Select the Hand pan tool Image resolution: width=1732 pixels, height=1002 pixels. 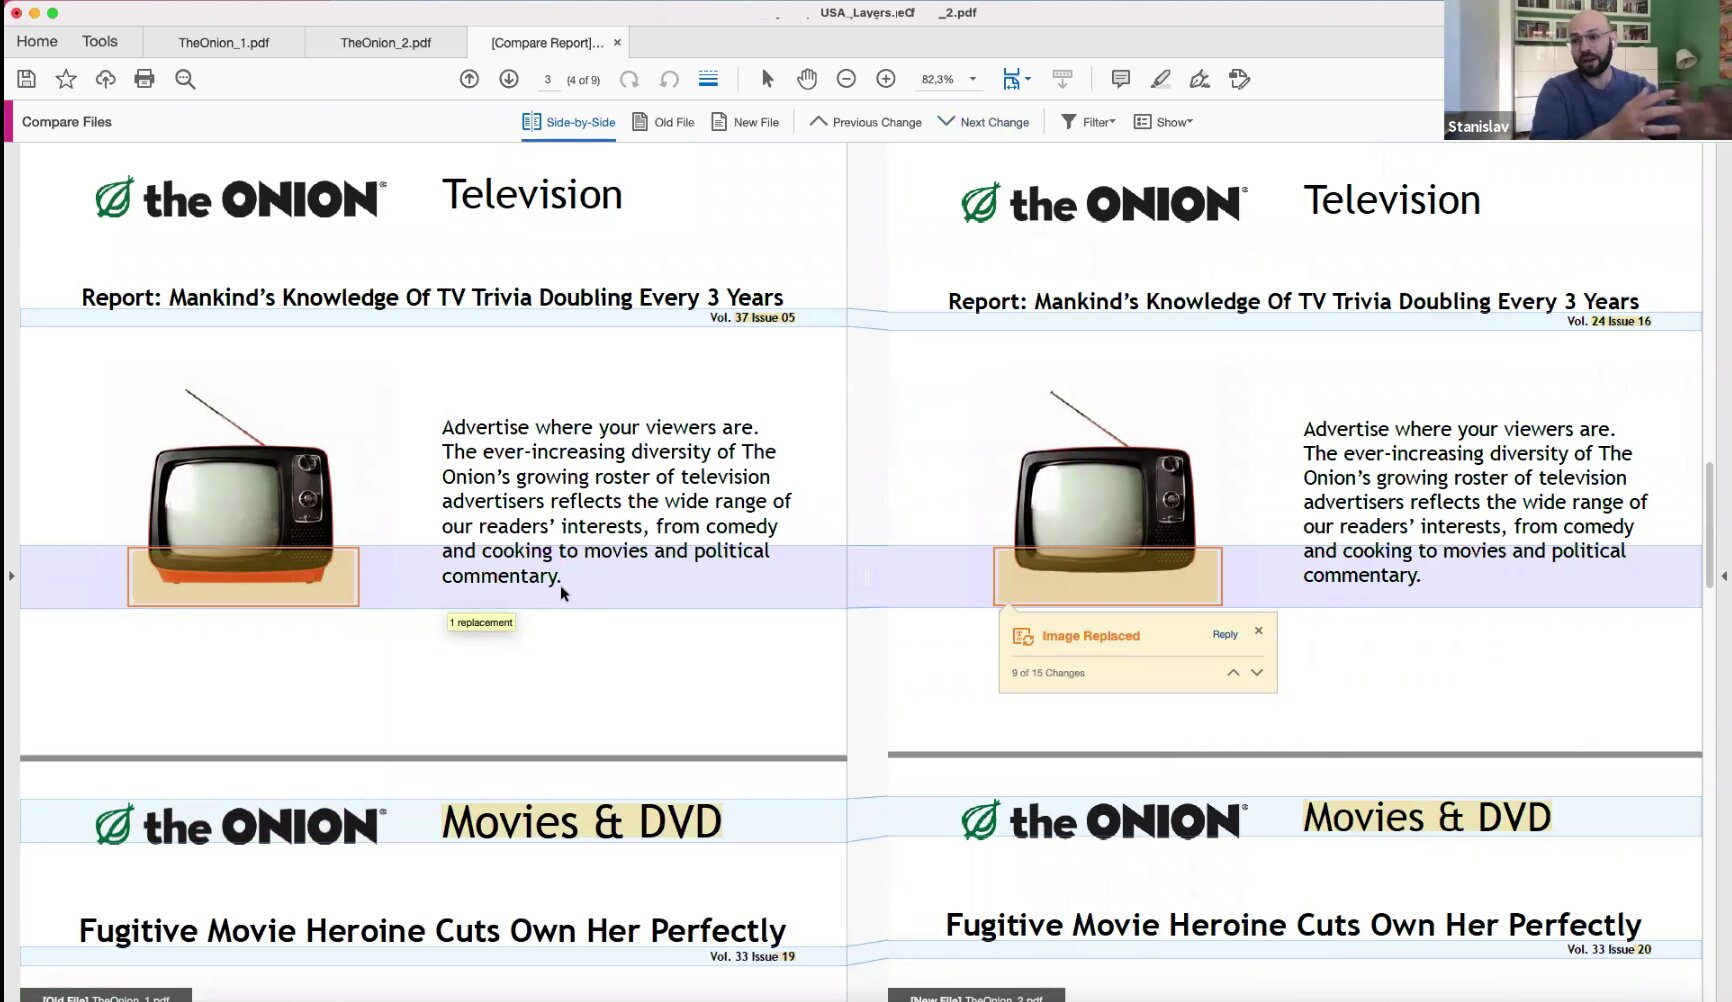tap(807, 79)
